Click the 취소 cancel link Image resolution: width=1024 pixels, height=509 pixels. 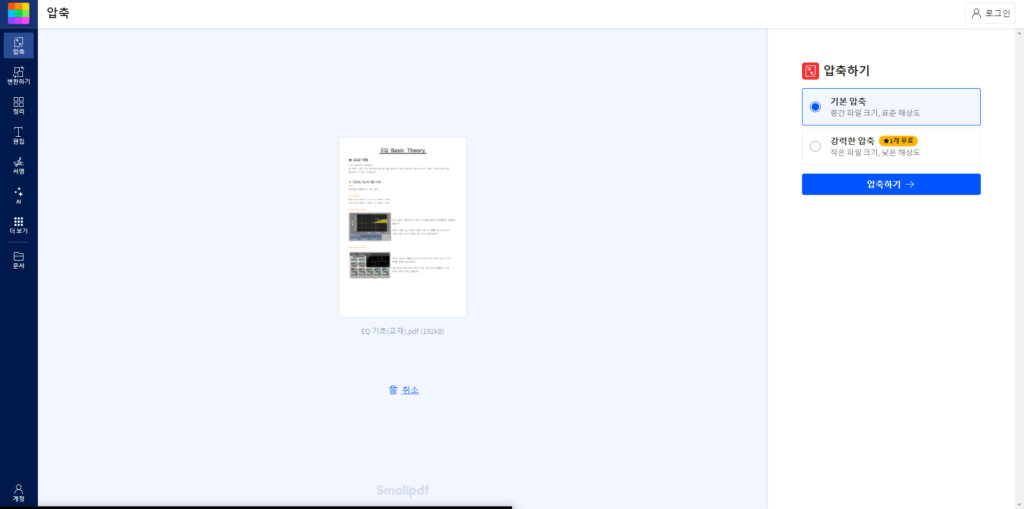404,390
